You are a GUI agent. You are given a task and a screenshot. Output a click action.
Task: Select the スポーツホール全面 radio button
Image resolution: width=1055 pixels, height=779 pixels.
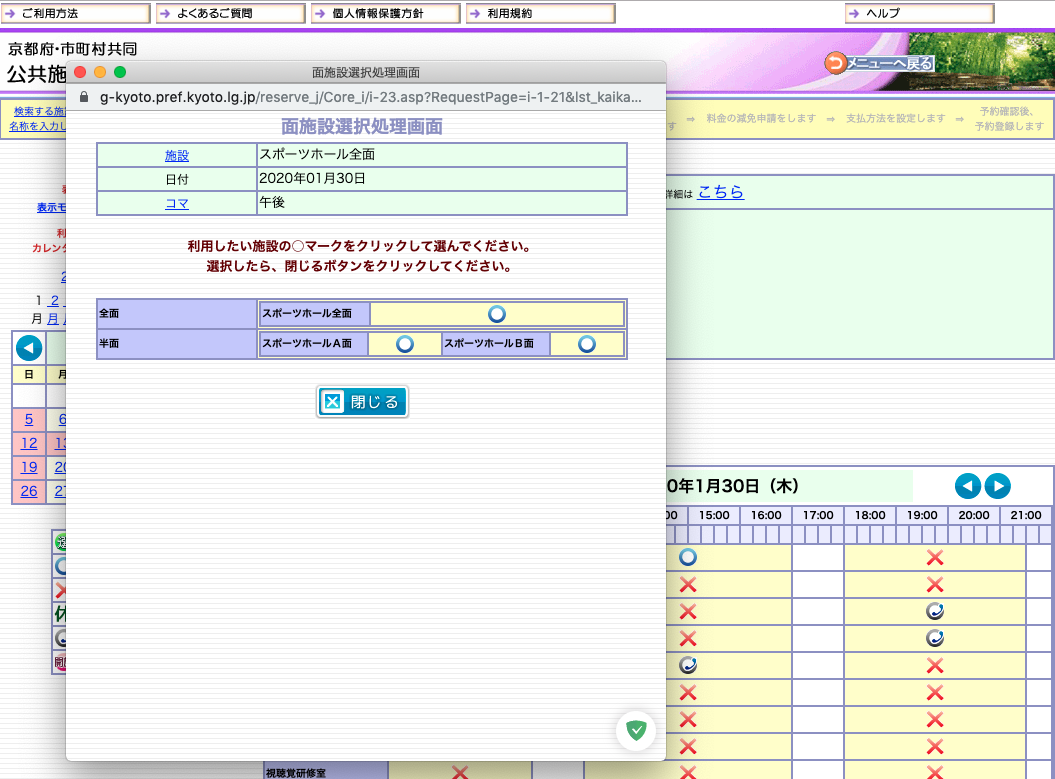[497, 313]
